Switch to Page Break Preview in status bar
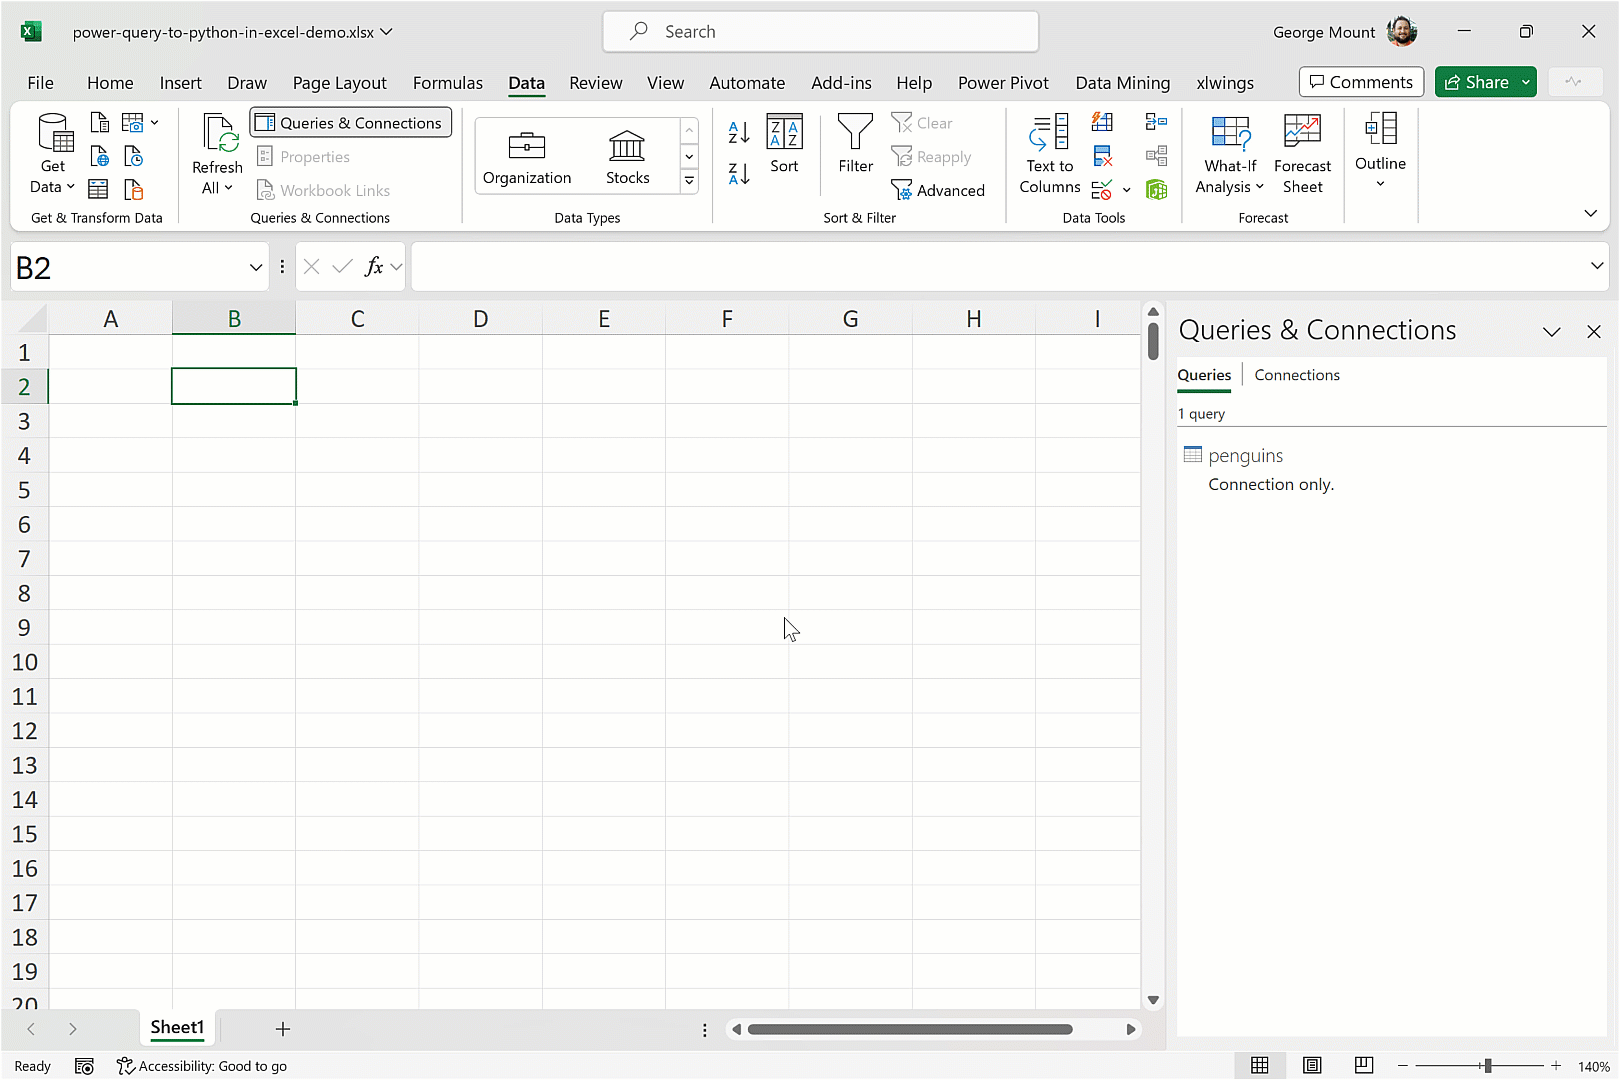 coord(1363,1066)
